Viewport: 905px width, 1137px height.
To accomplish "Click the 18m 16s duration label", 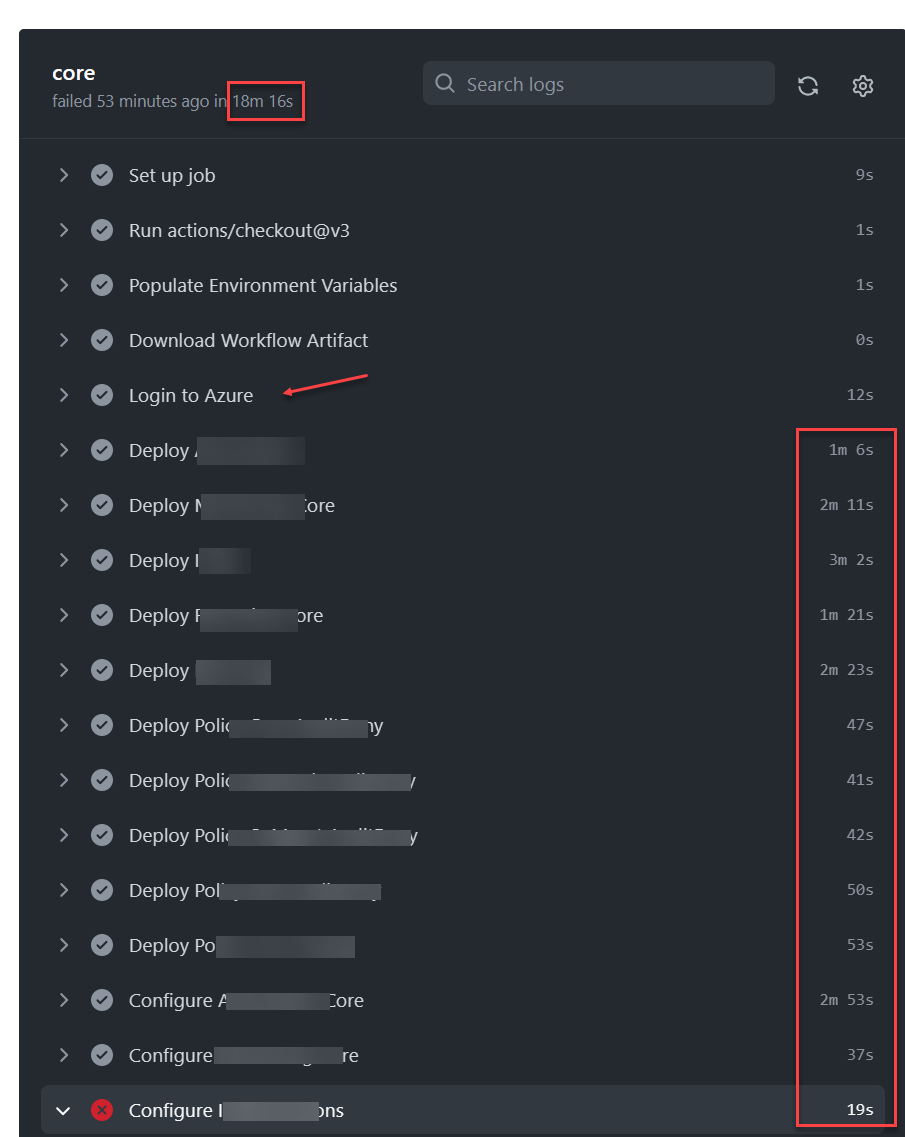I will click(264, 100).
